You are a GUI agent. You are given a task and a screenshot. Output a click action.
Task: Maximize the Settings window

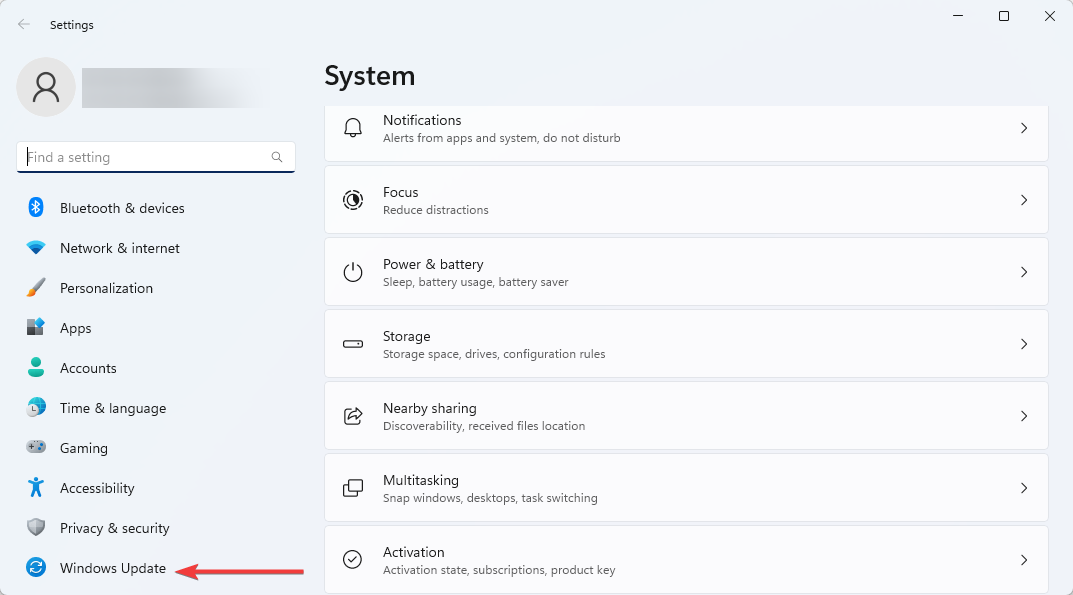tap(1004, 16)
